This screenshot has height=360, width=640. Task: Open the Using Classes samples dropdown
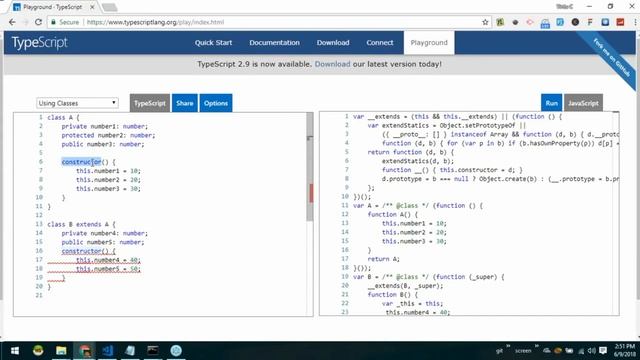pyautogui.click(x=77, y=103)
